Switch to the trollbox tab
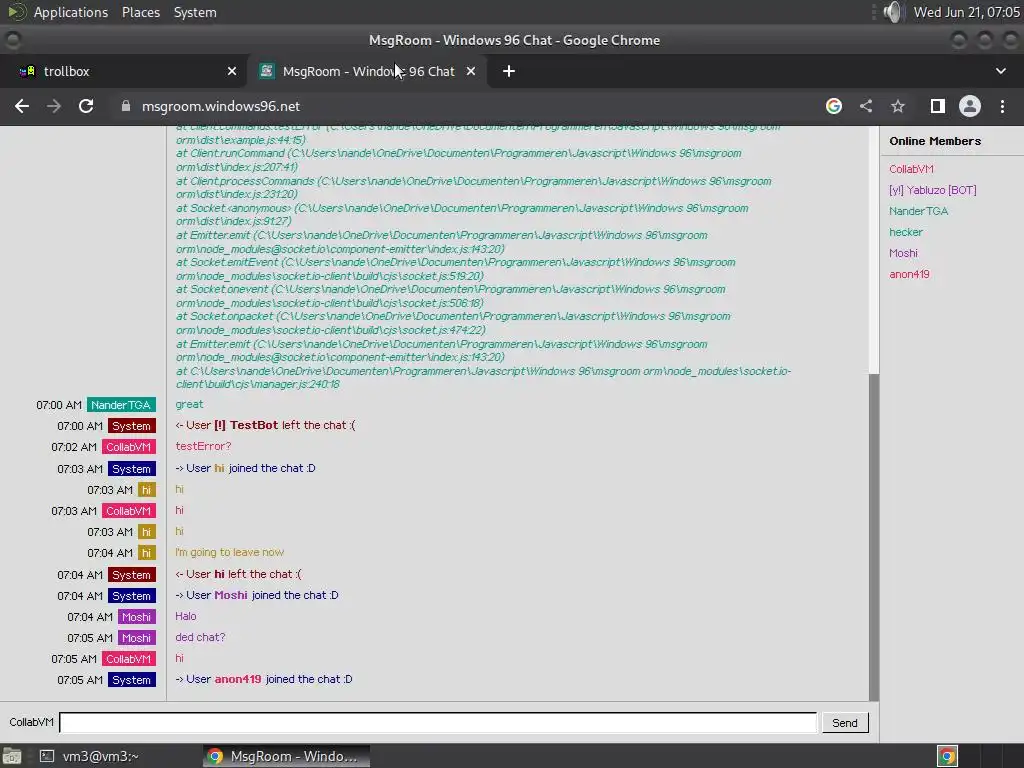1024x768 pixels. (123, 71)
